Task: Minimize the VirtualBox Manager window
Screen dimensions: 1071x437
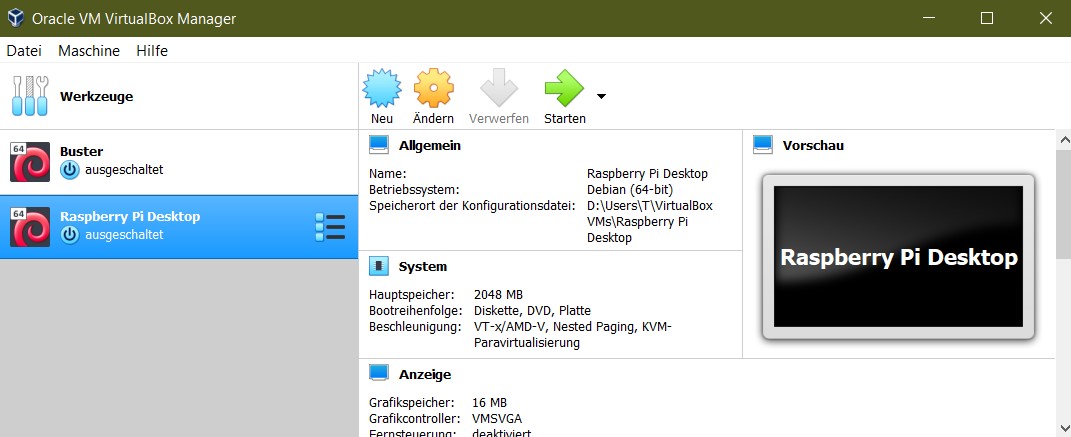Action: coord(928,18)
